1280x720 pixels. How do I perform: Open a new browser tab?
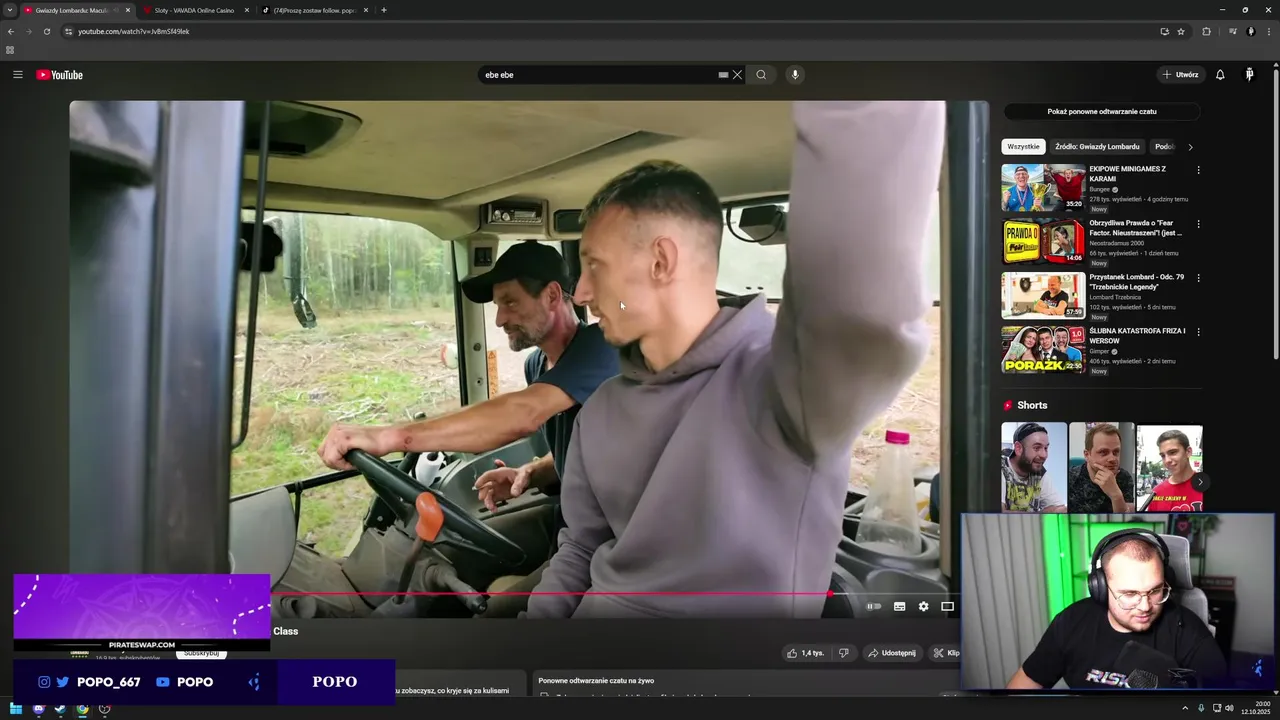384,10
